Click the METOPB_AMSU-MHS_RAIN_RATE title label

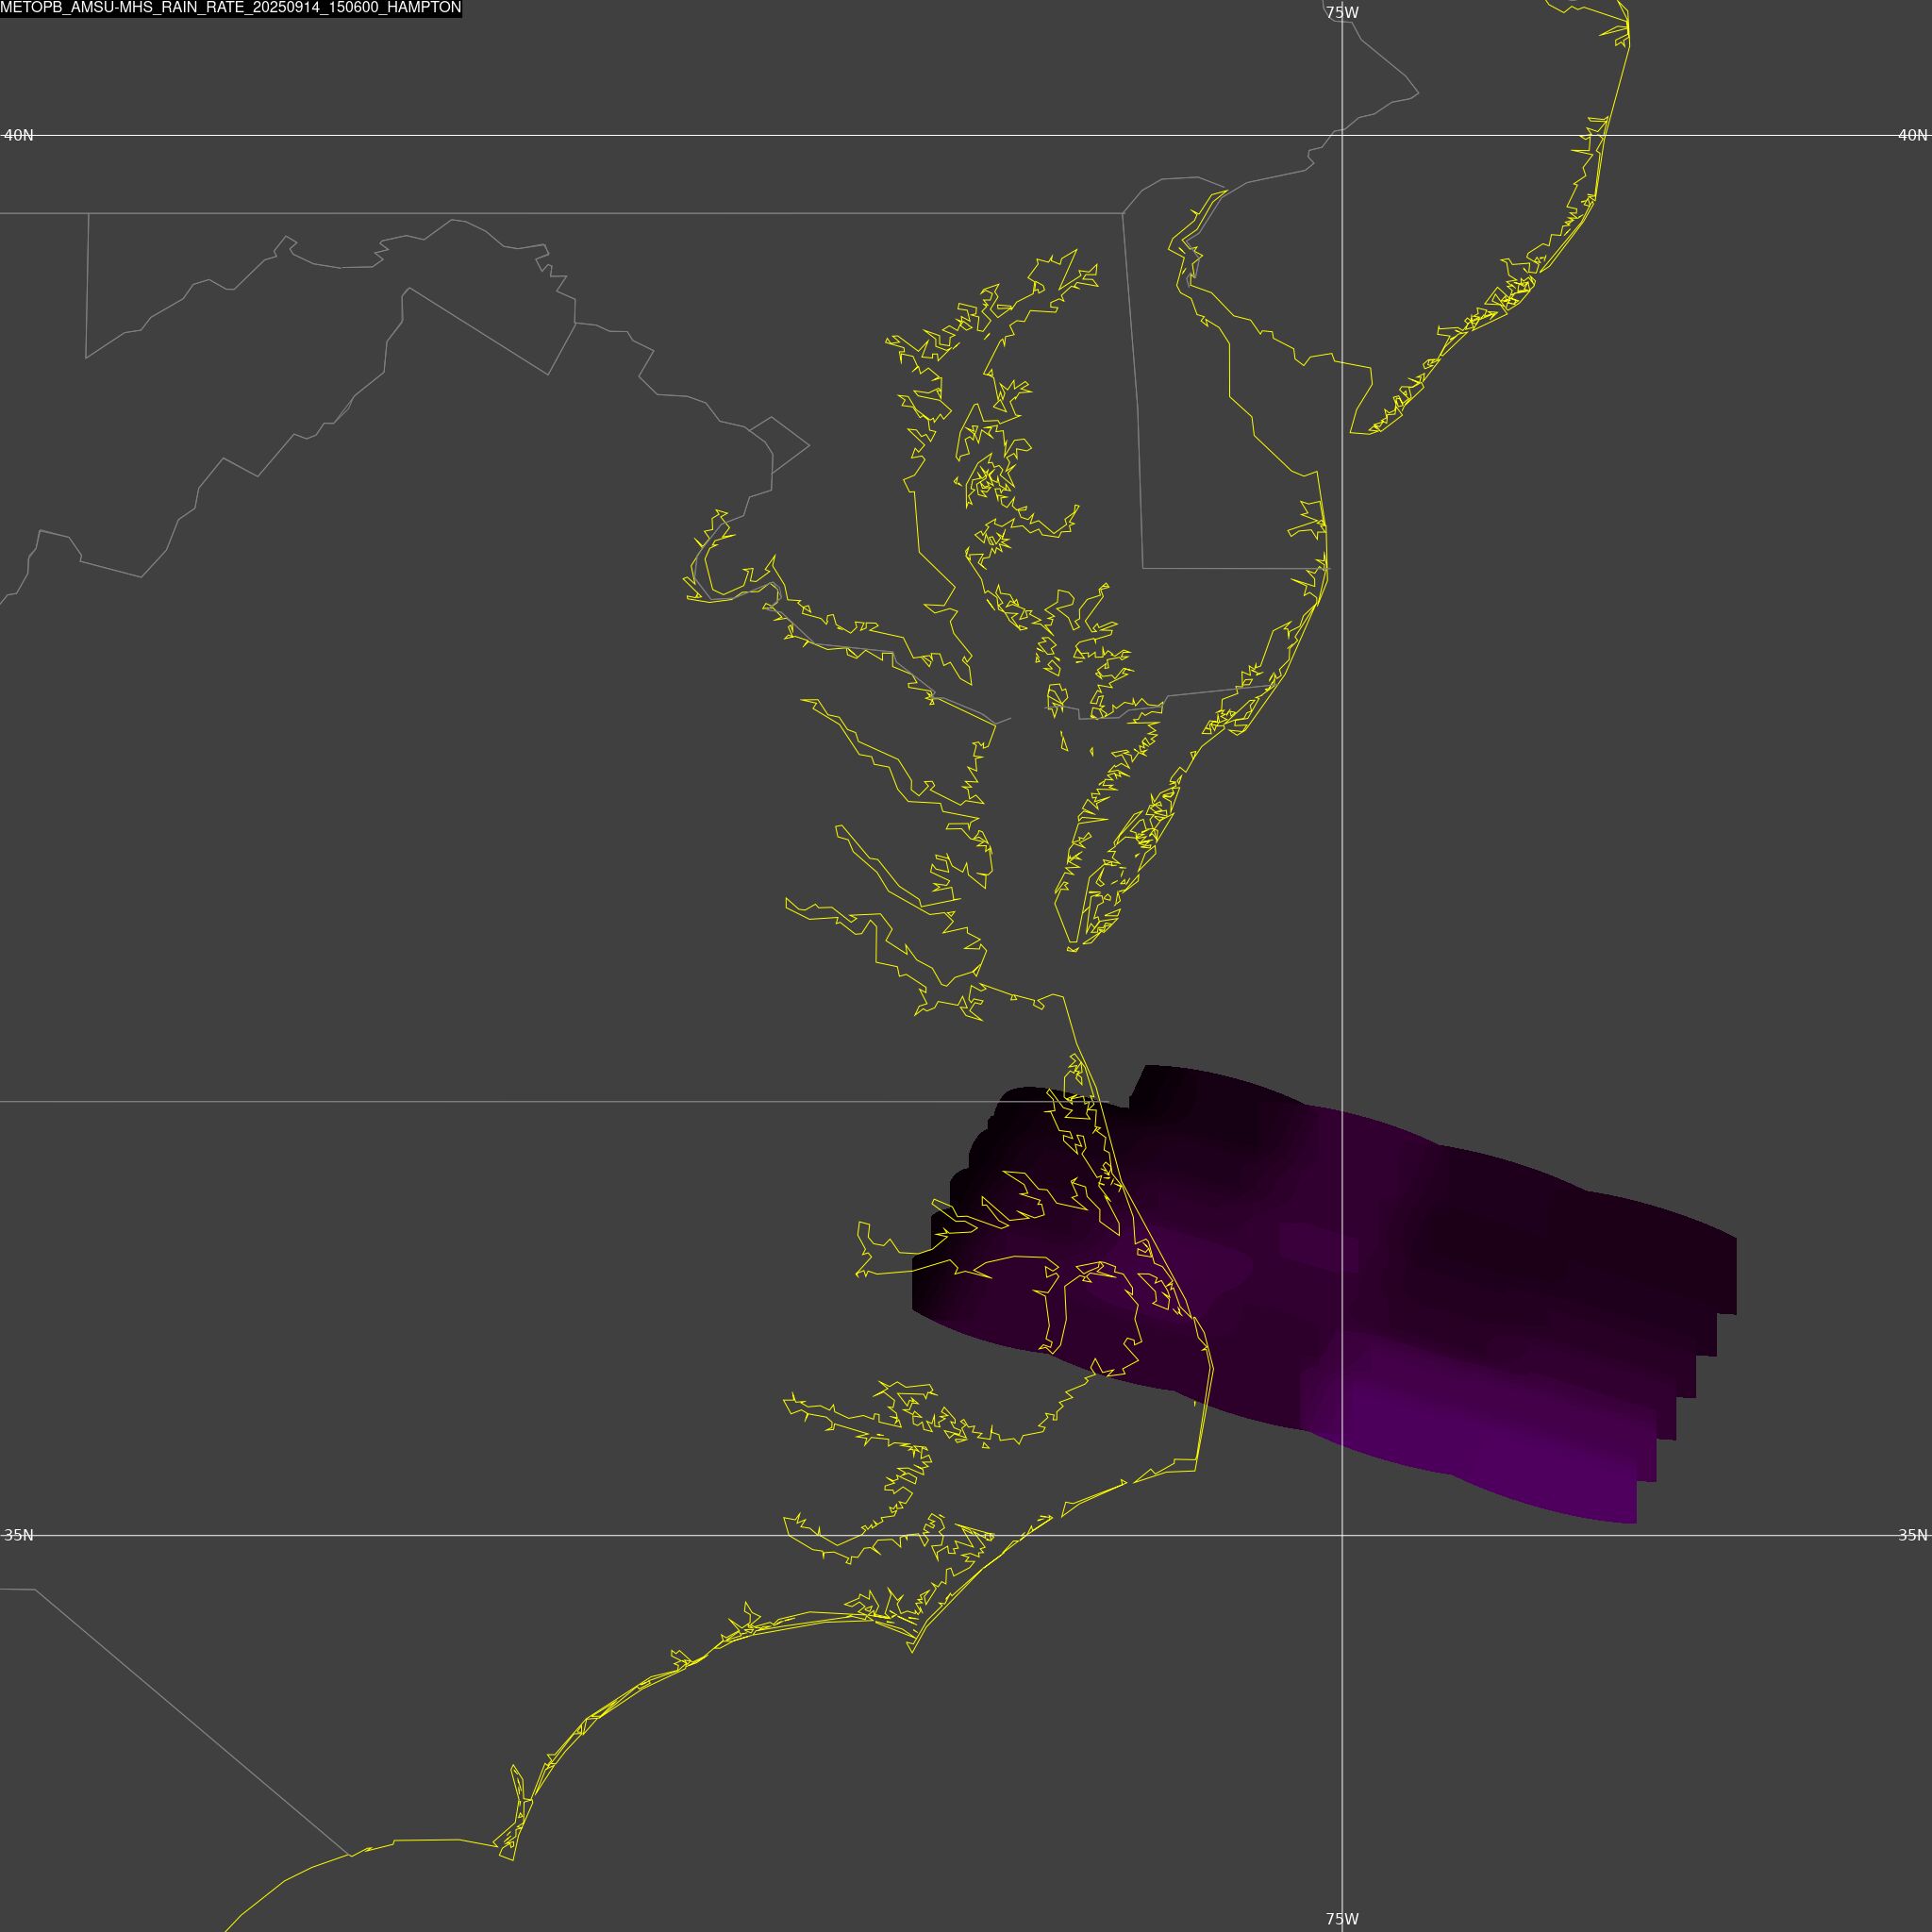(x=231, y=8)
